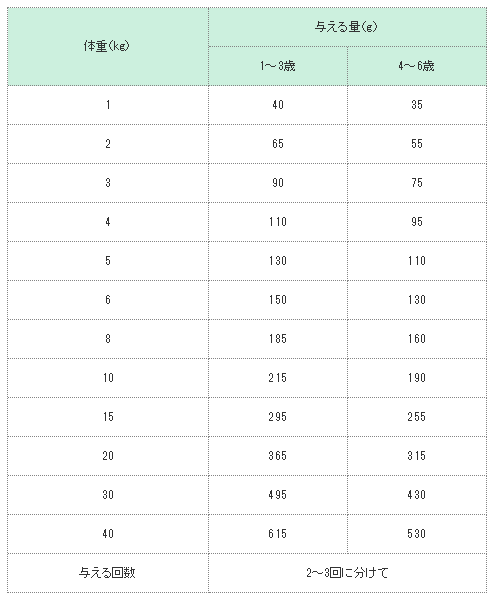This screenshot has width=493, height=596.
Task: Select the cell showing 530
Action: 417,534
